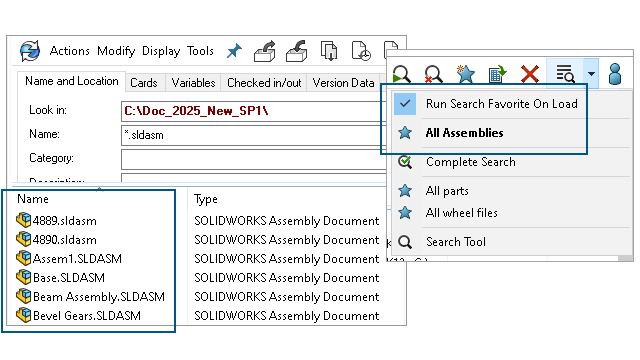The height and width of the screenshot is (360, 640).
Task: Click the red X icon
Action: pos(529,74)
